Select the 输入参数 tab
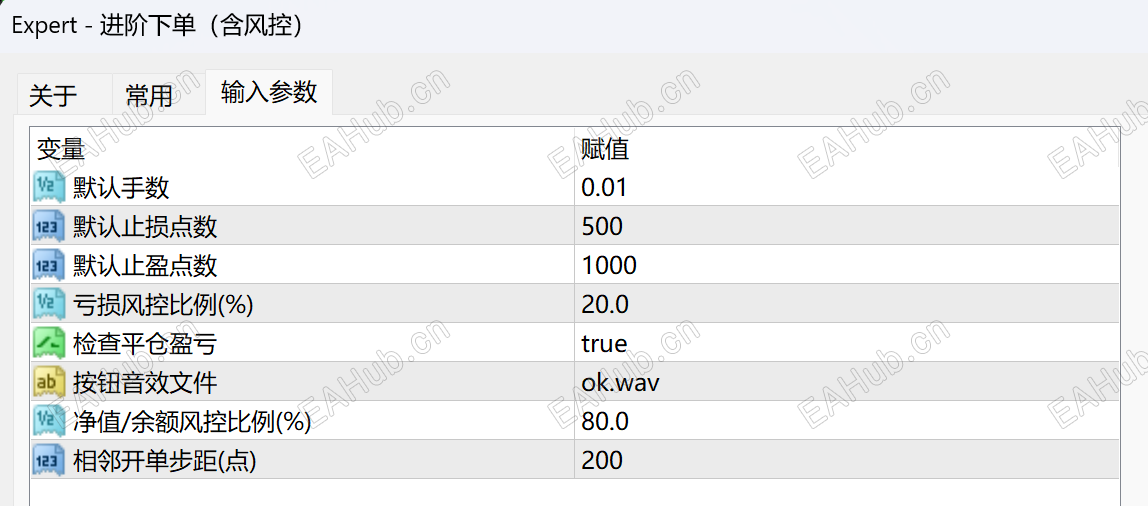Viewport: 1148px width, 506px height. coord(269,92)
